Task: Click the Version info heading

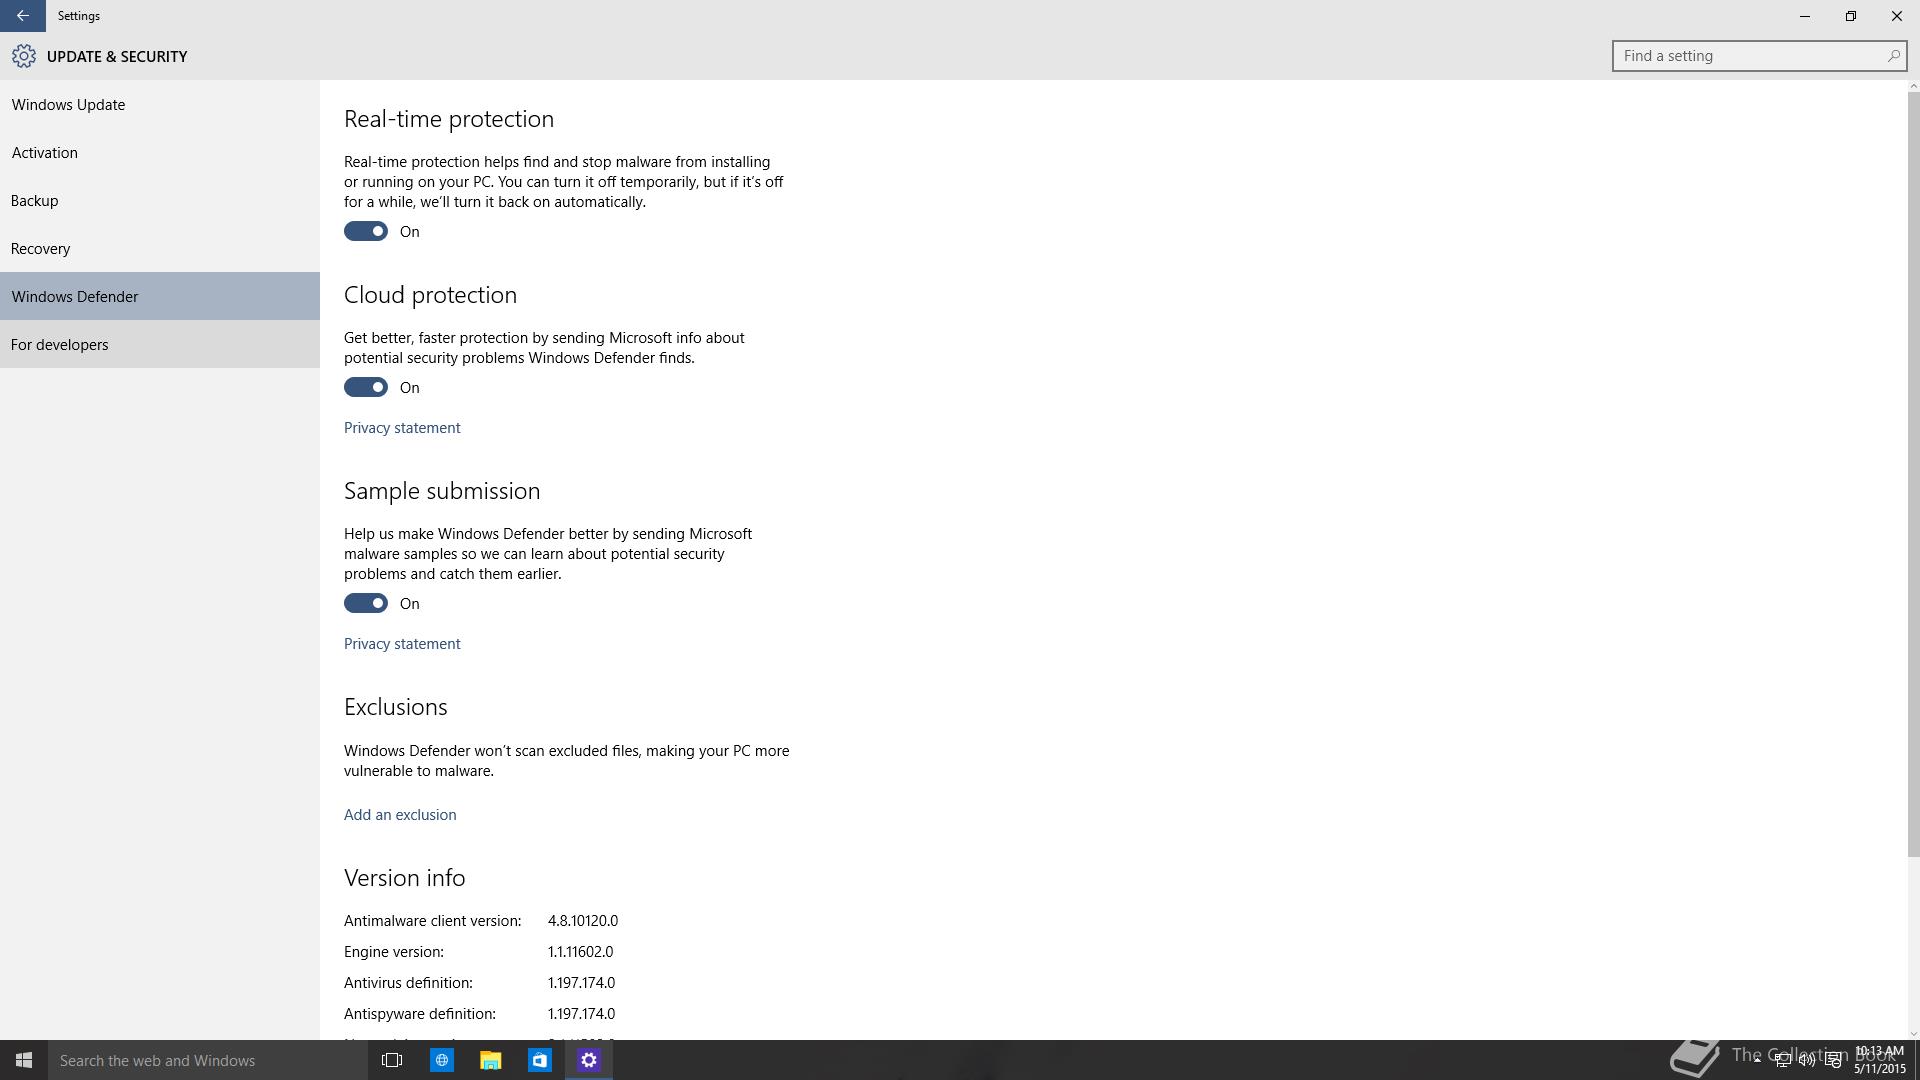Action: pyautogui.click(x=404, y=878)
